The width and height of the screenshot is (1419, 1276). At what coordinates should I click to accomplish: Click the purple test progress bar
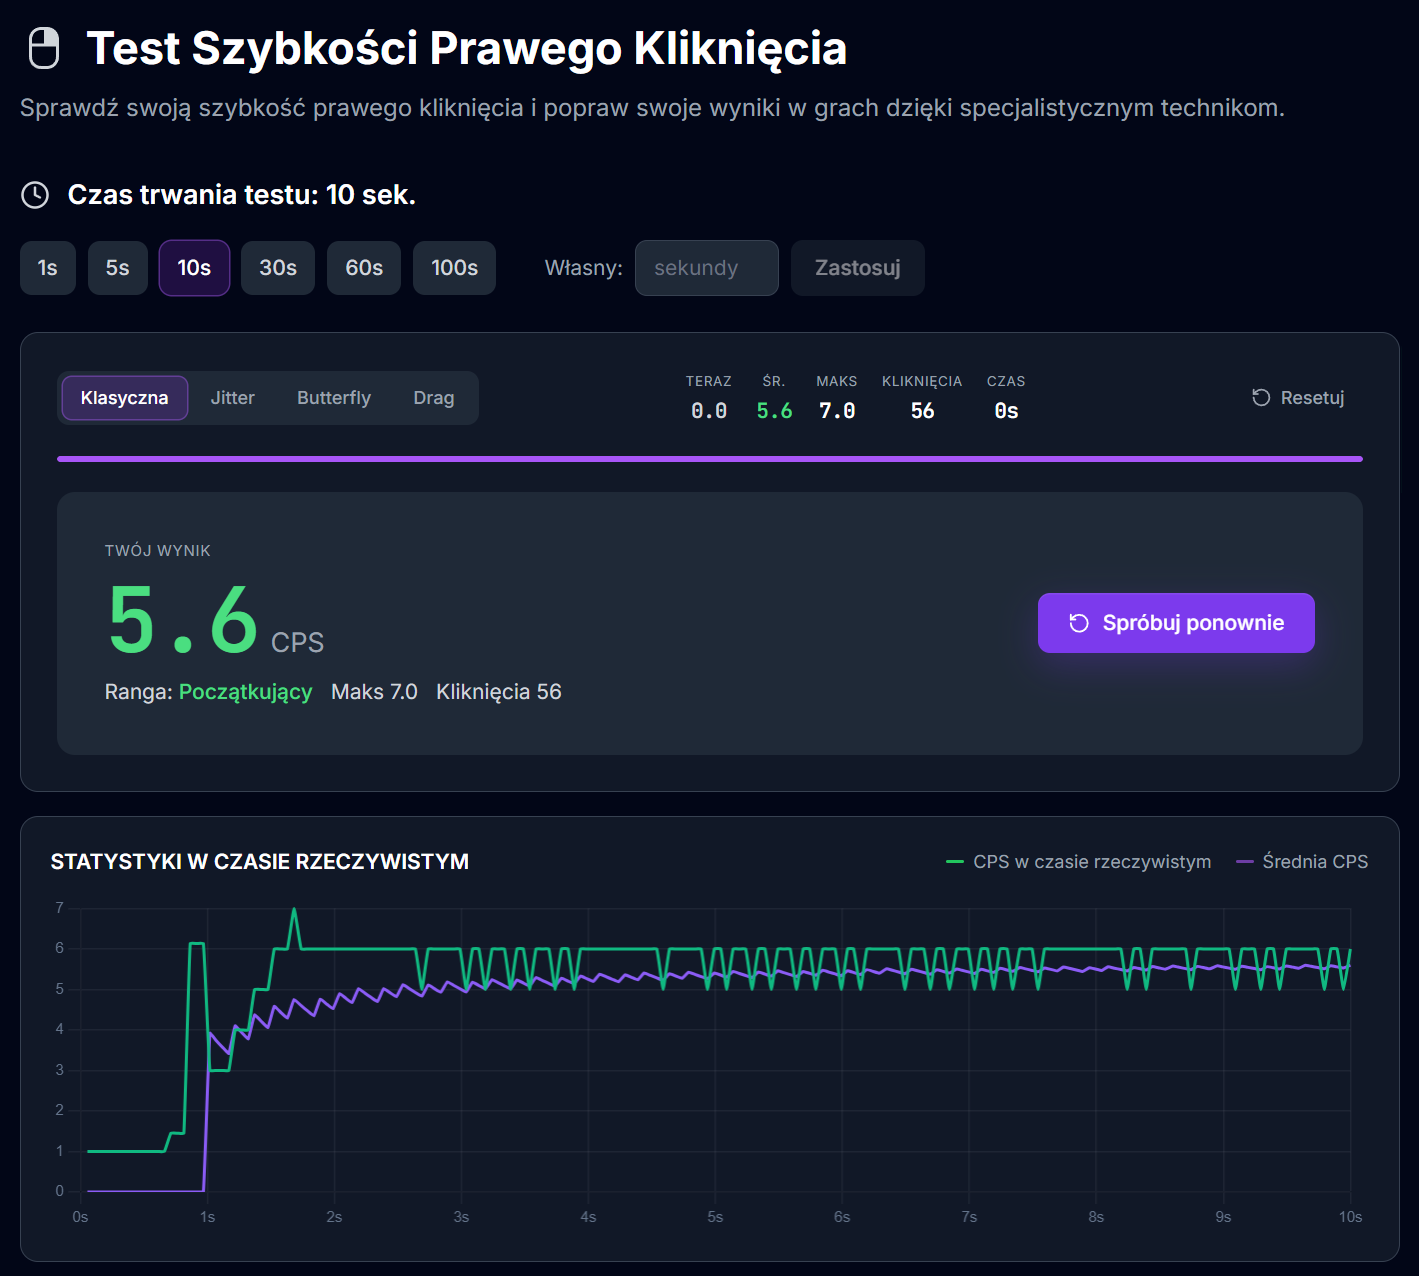tap(710, 459)
